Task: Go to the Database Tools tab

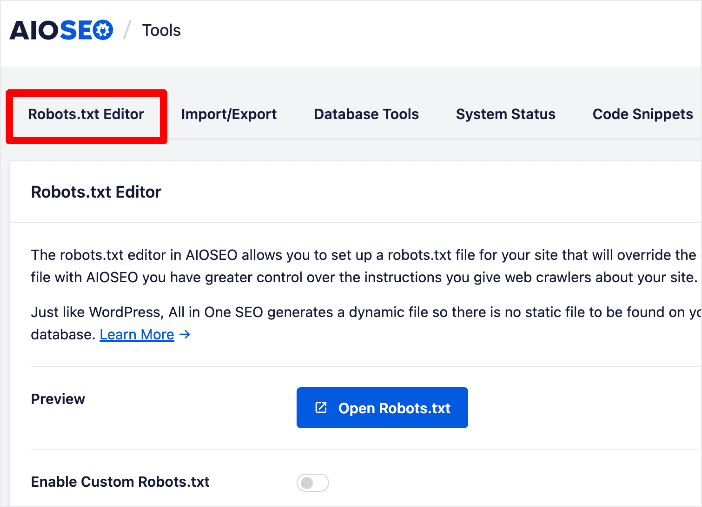Action: pos(366,114)
